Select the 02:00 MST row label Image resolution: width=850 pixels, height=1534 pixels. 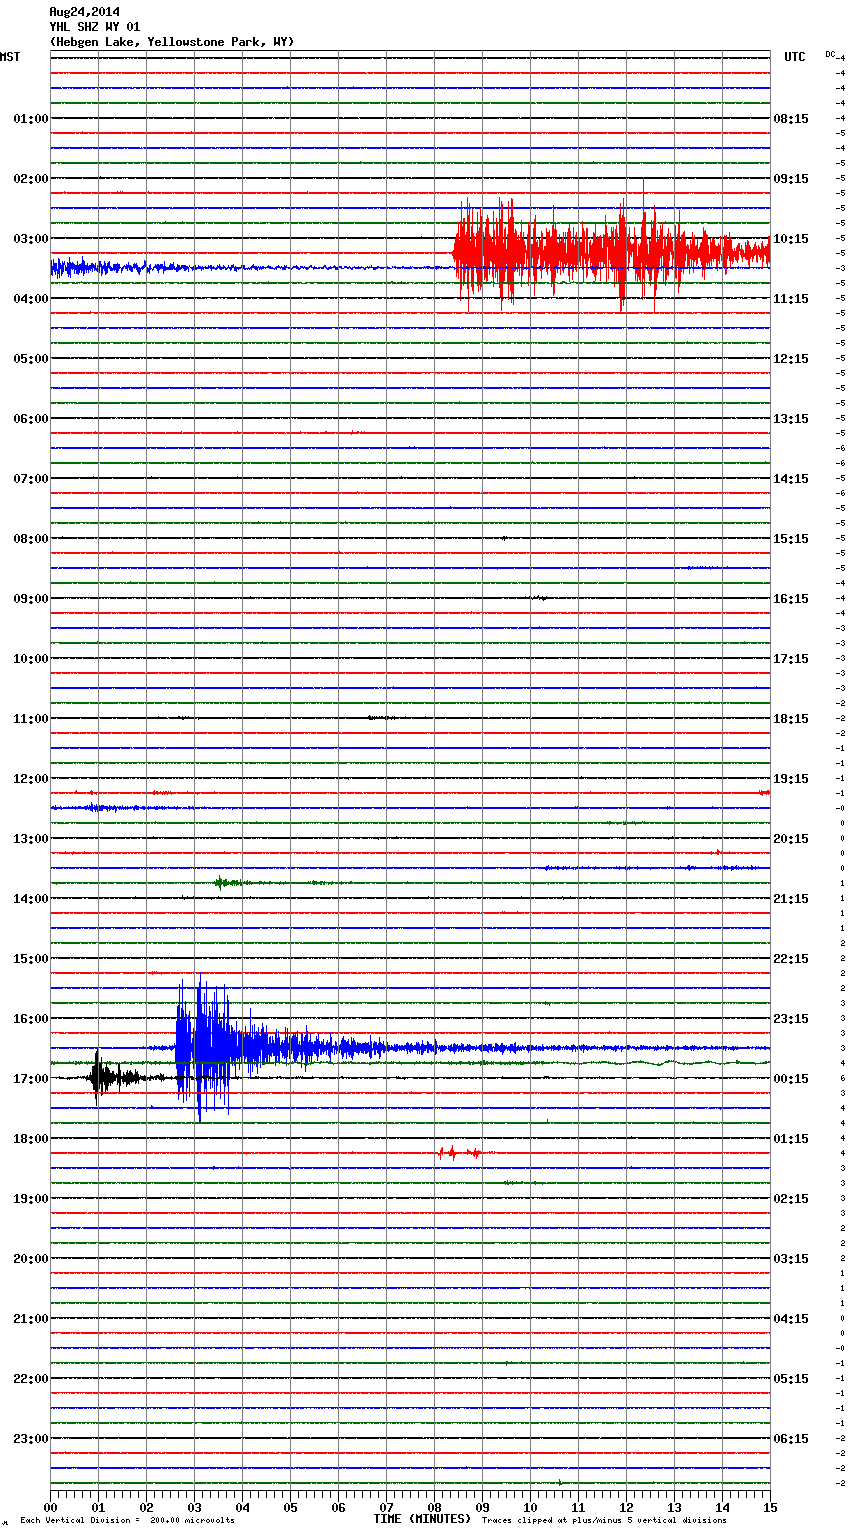point(30,179)
